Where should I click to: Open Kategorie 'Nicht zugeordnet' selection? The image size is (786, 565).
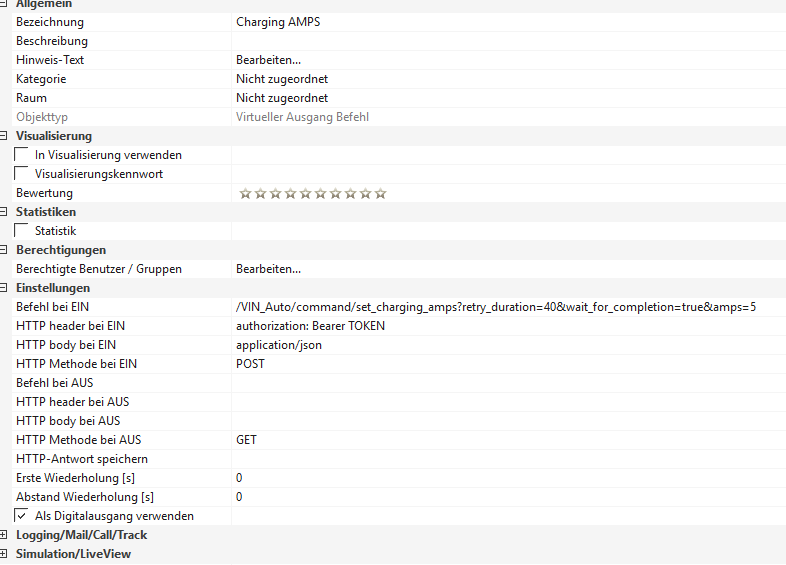tap(508, 79)
